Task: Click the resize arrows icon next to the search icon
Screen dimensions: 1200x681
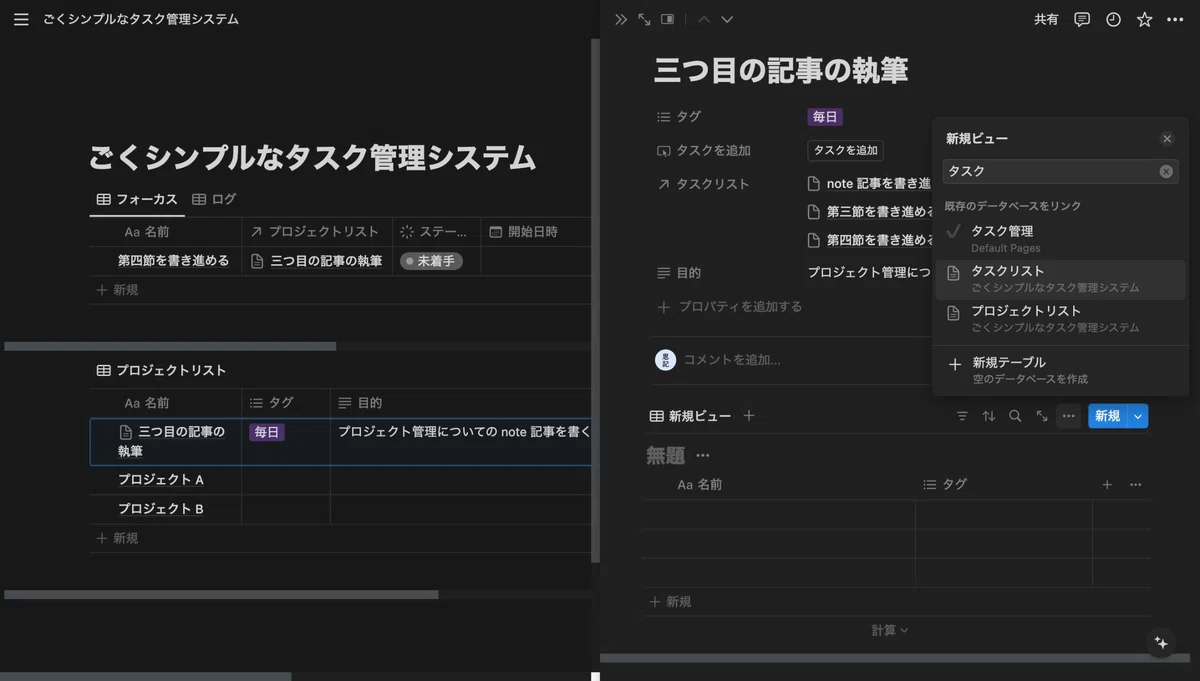Action: coord(1042,416)
